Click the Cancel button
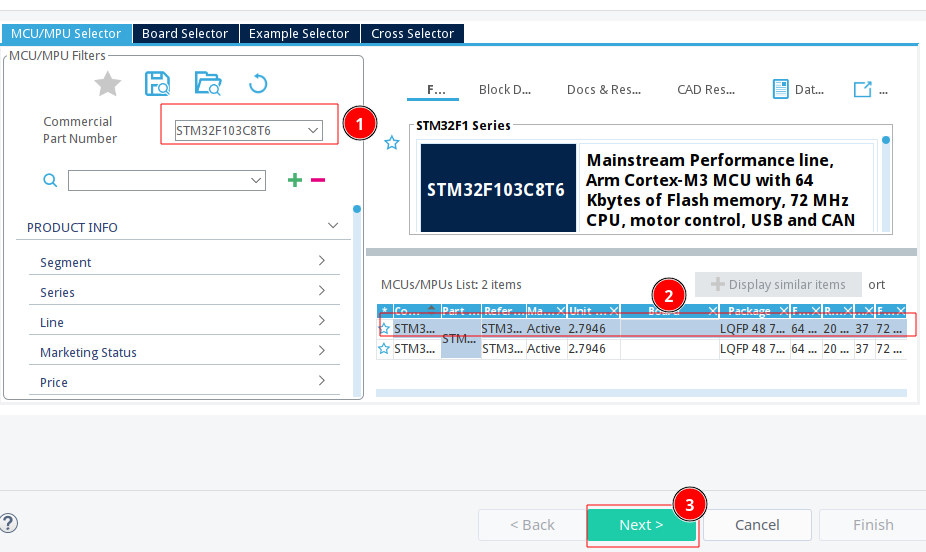This screenshot has width=926, height=552. [757, 524]
